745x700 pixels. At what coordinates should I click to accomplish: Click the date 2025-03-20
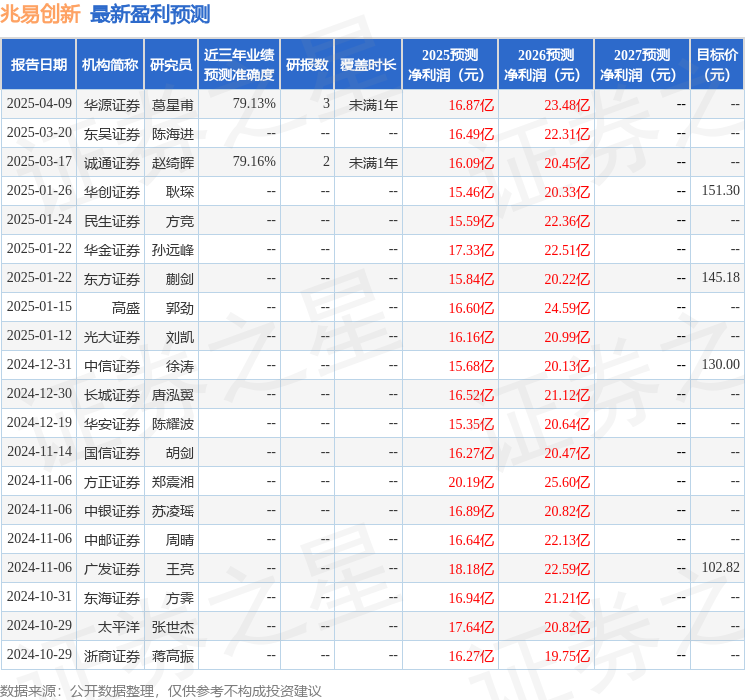coord(39,133)
